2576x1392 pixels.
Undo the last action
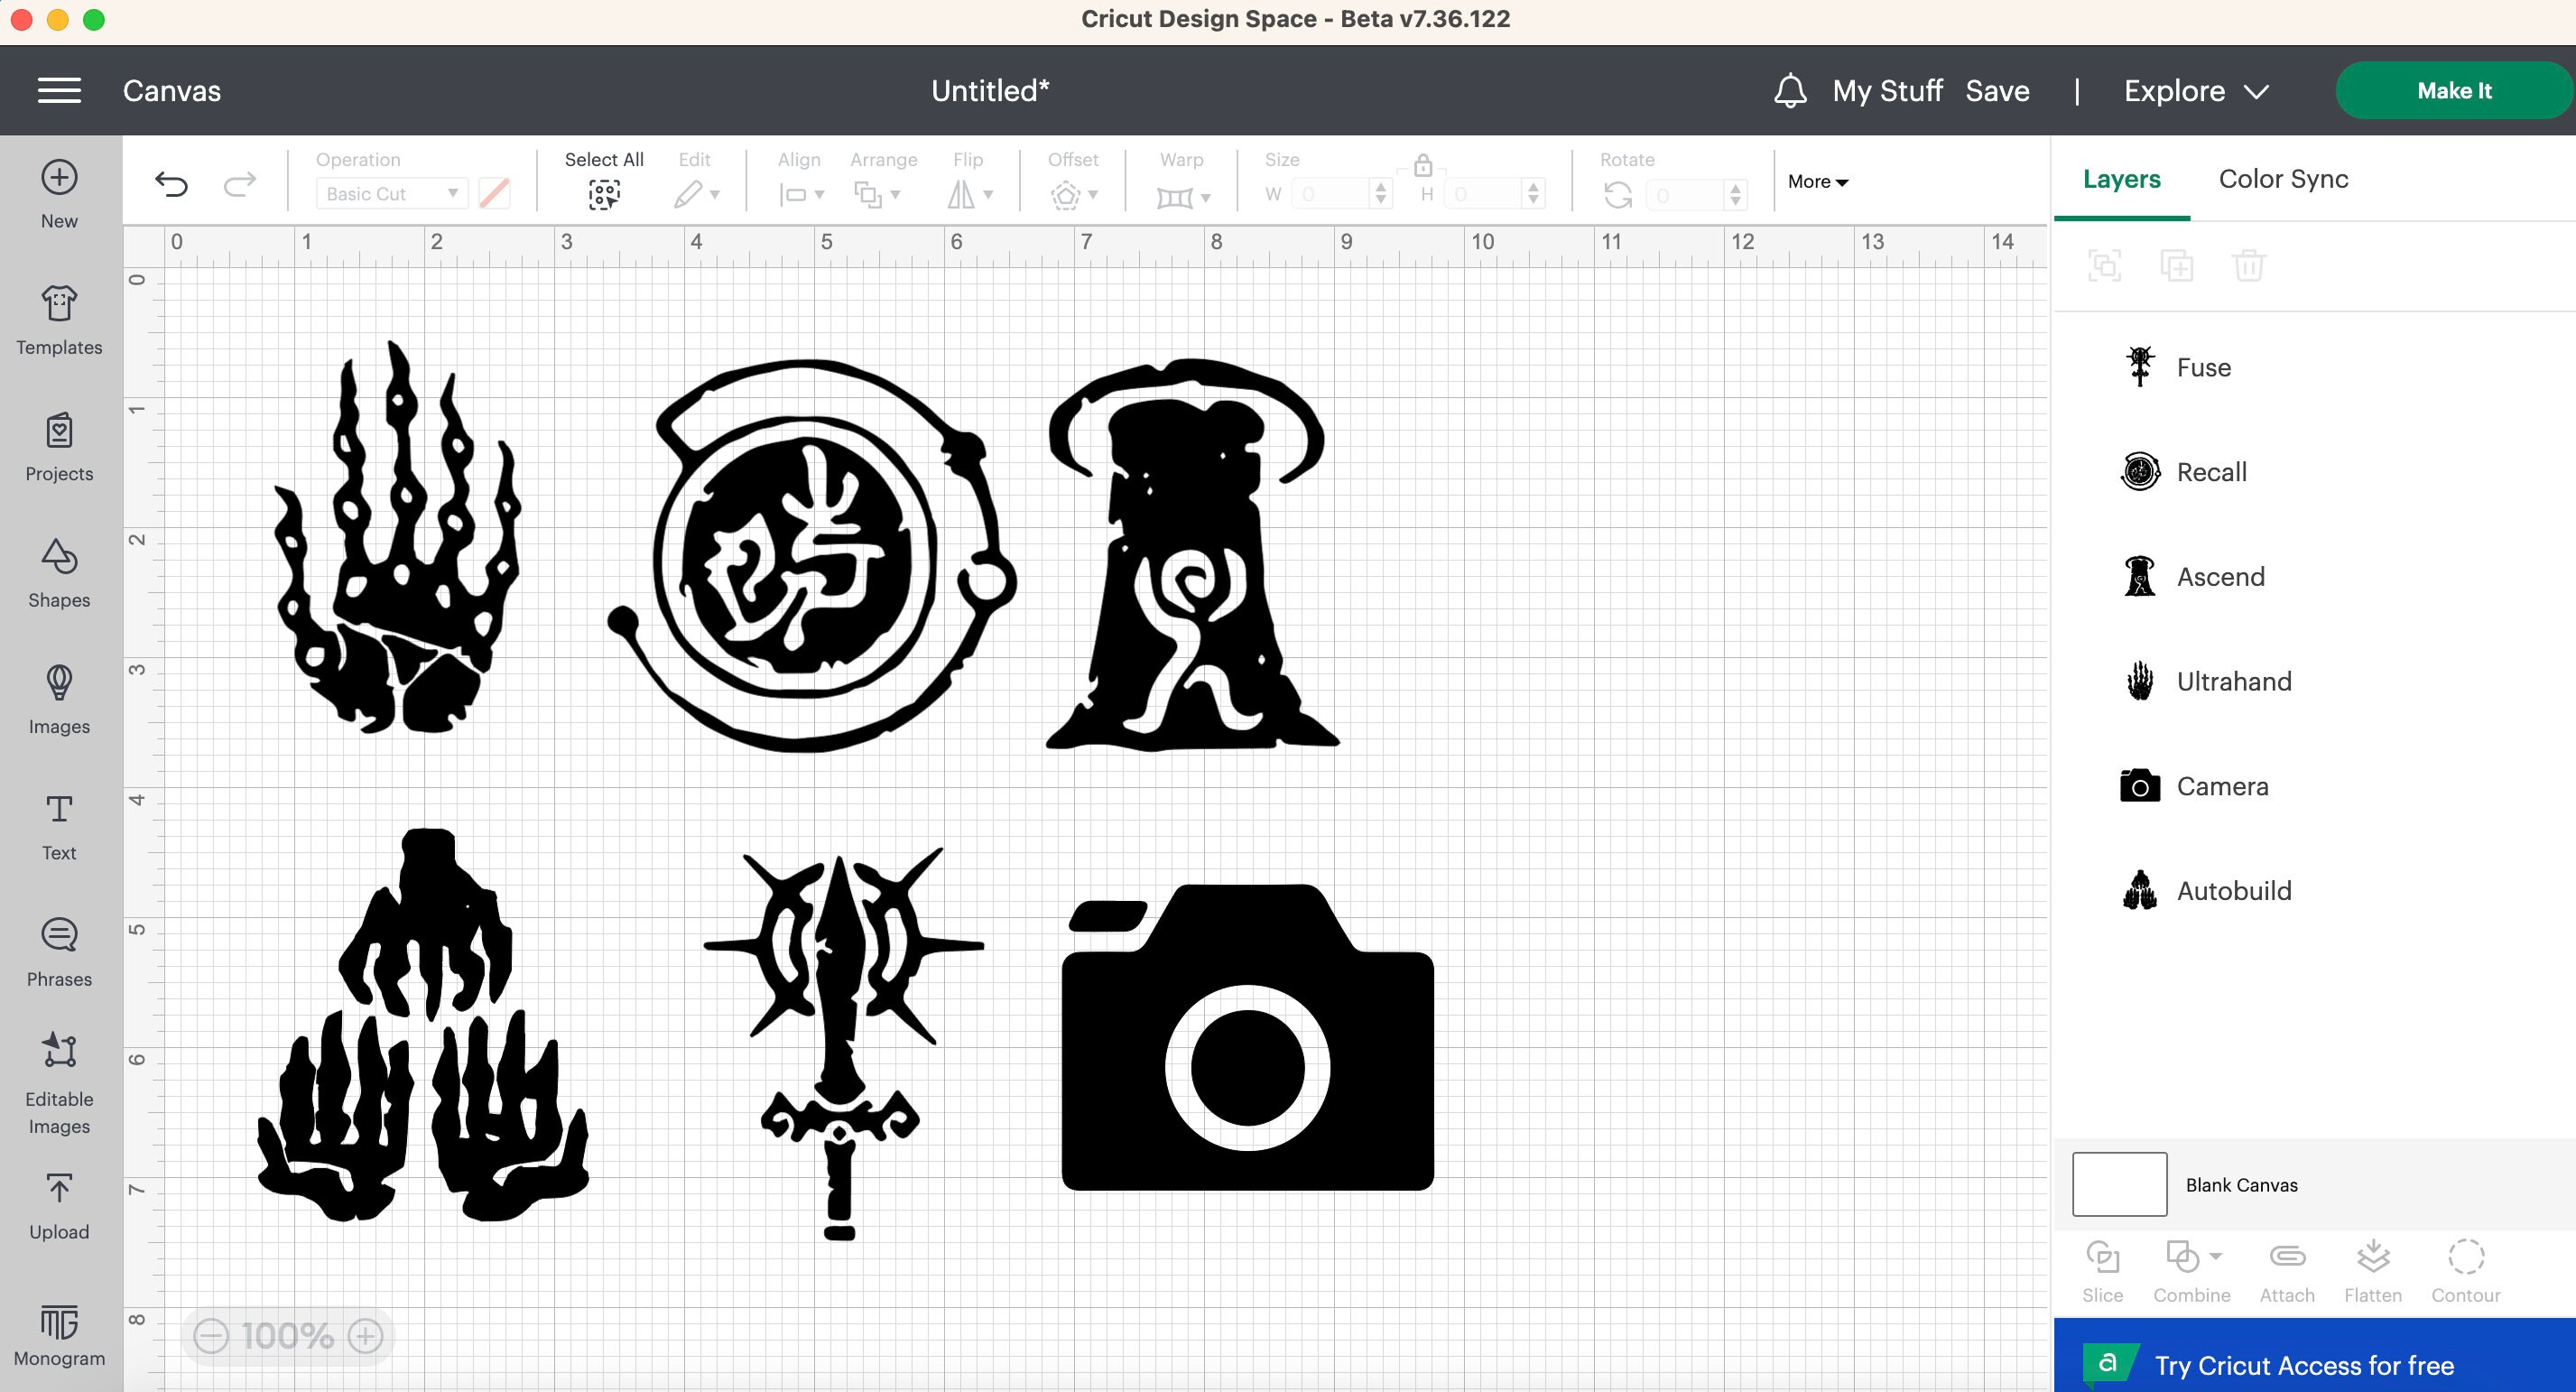[171, 184]
